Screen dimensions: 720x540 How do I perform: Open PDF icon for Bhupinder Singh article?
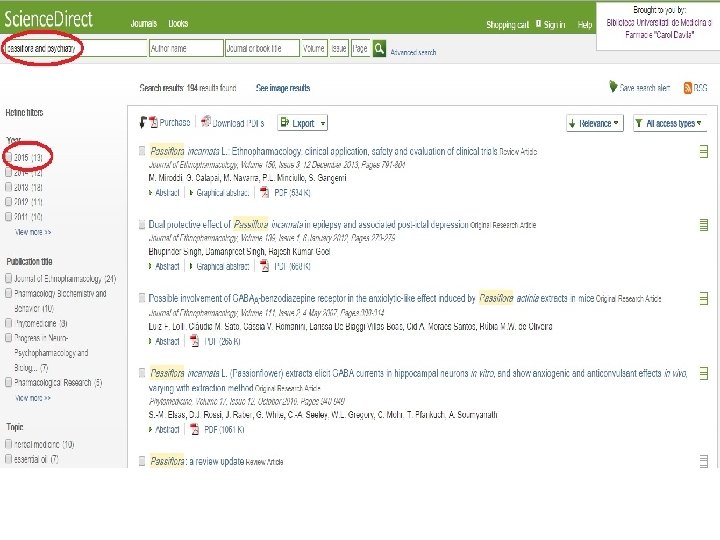[x=264, y=266]
